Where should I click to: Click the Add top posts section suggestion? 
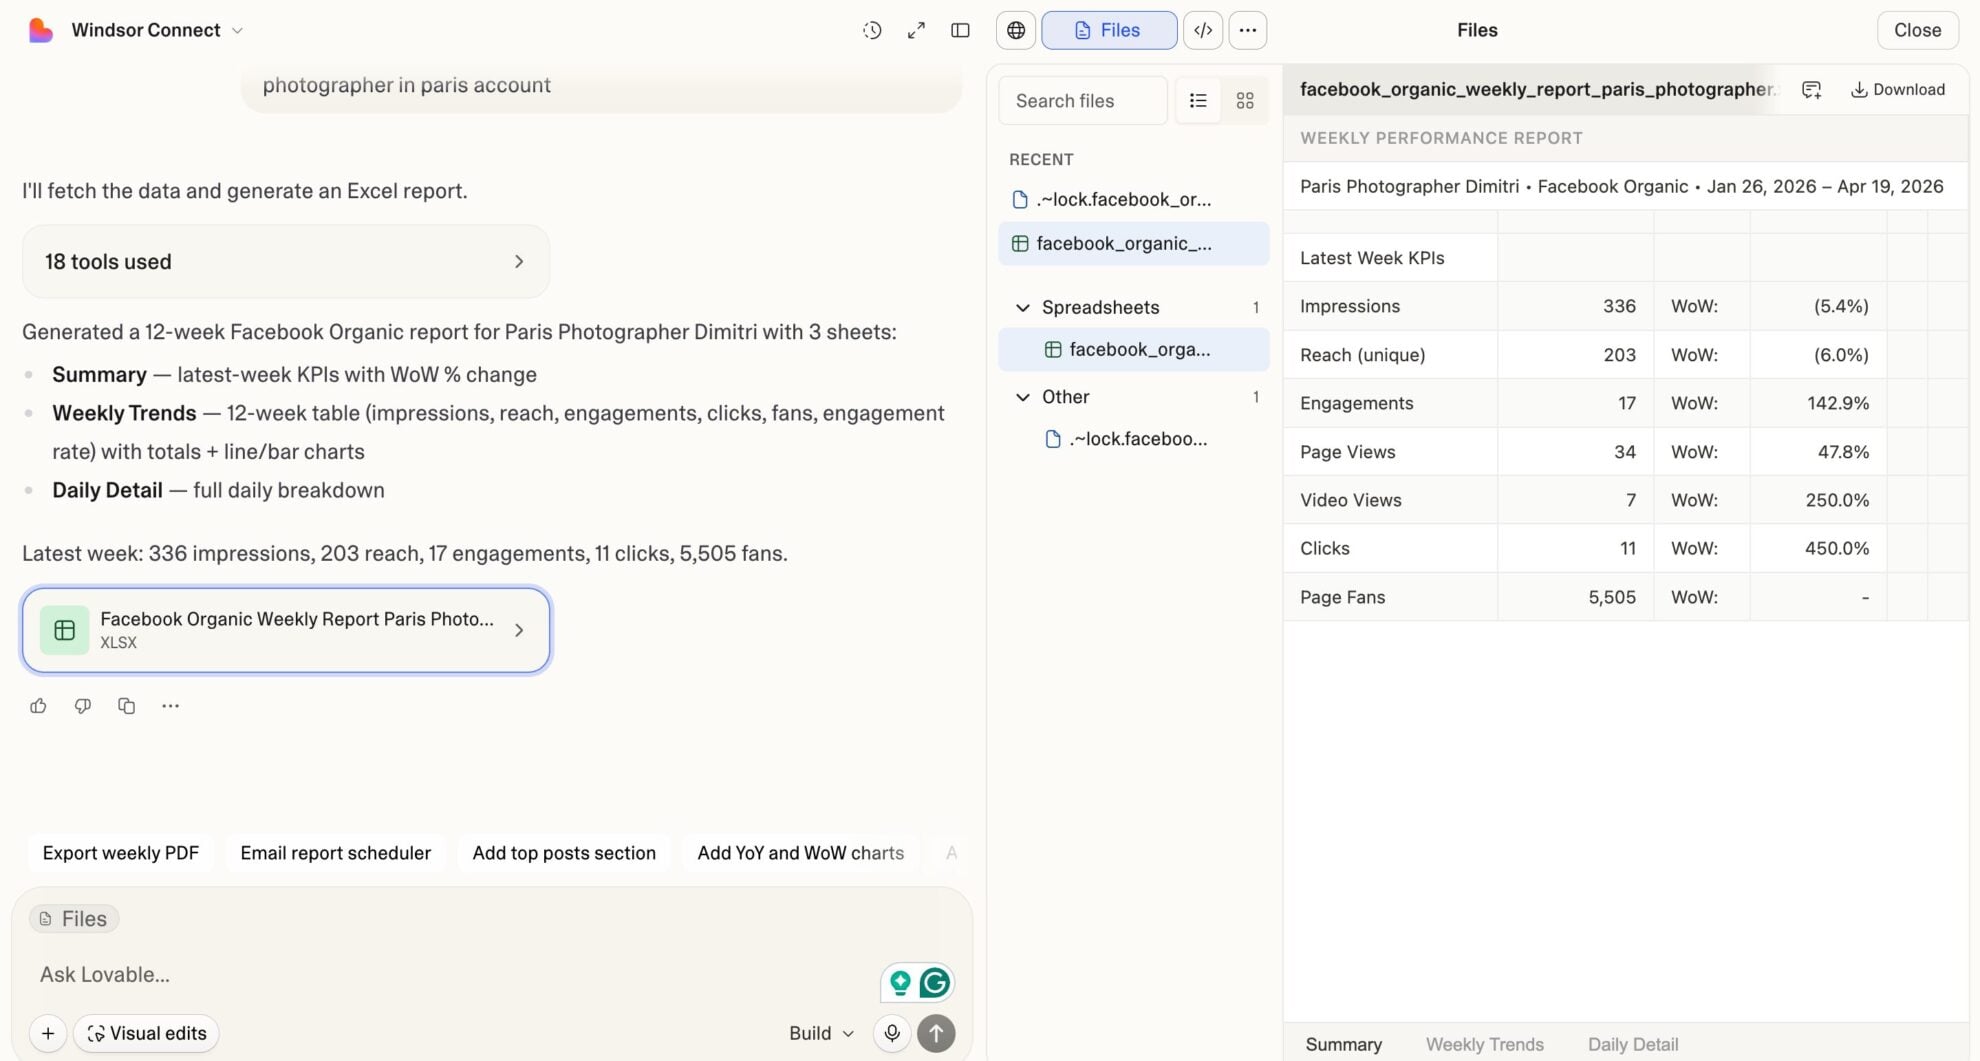tap(564, 853)
